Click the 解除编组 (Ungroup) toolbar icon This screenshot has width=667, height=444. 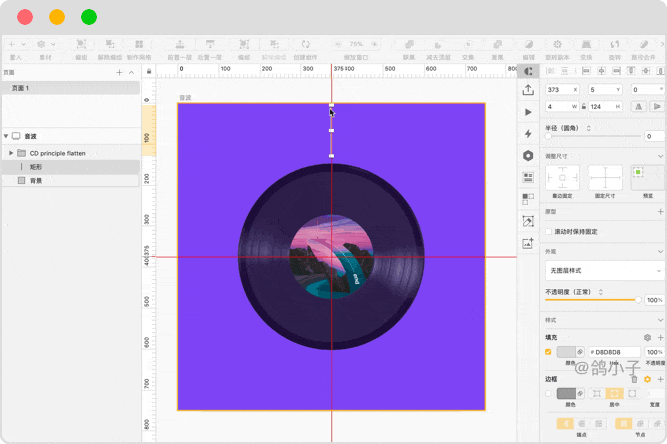click(x=110, y=44)
